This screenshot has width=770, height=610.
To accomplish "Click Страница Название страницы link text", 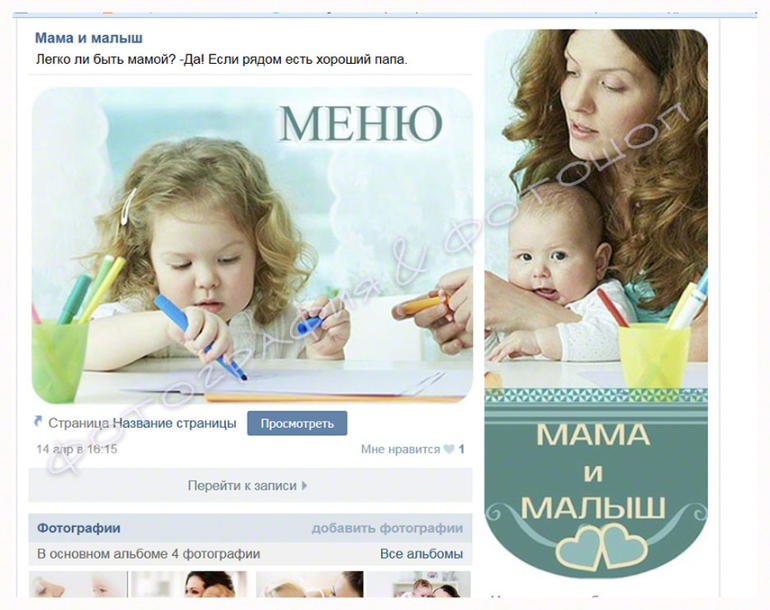I will (142, 423).
